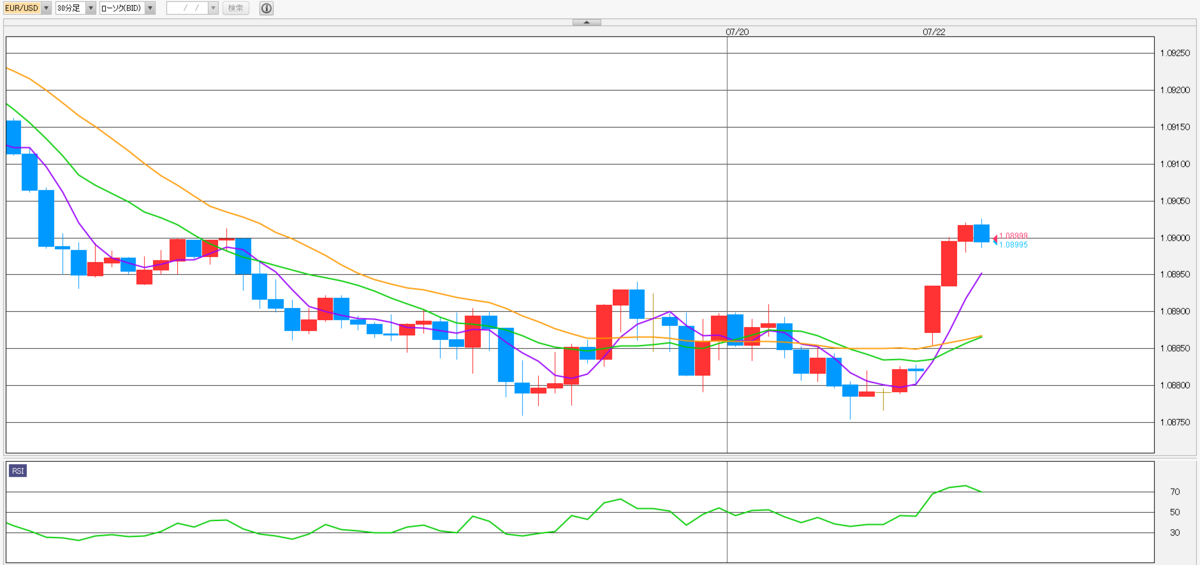
Task: Click the 1.08850 price axis label
Action: coord(1176,349)
